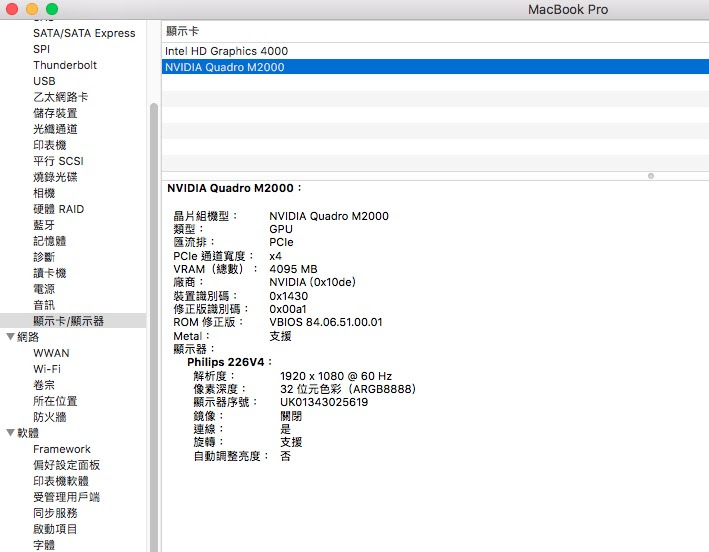Click the Philips 226V4 display heading

pyautogui.click(x=230, y=362)
